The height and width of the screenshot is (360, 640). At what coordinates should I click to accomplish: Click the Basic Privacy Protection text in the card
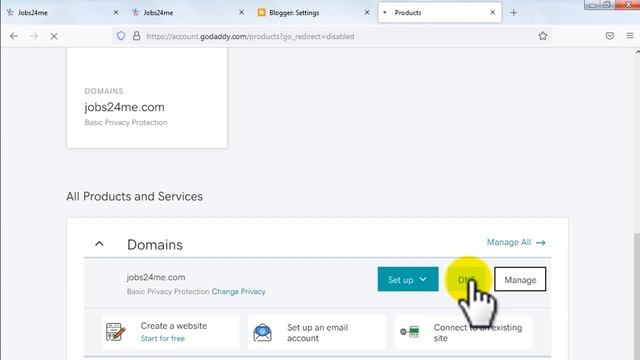pos(126,122)
